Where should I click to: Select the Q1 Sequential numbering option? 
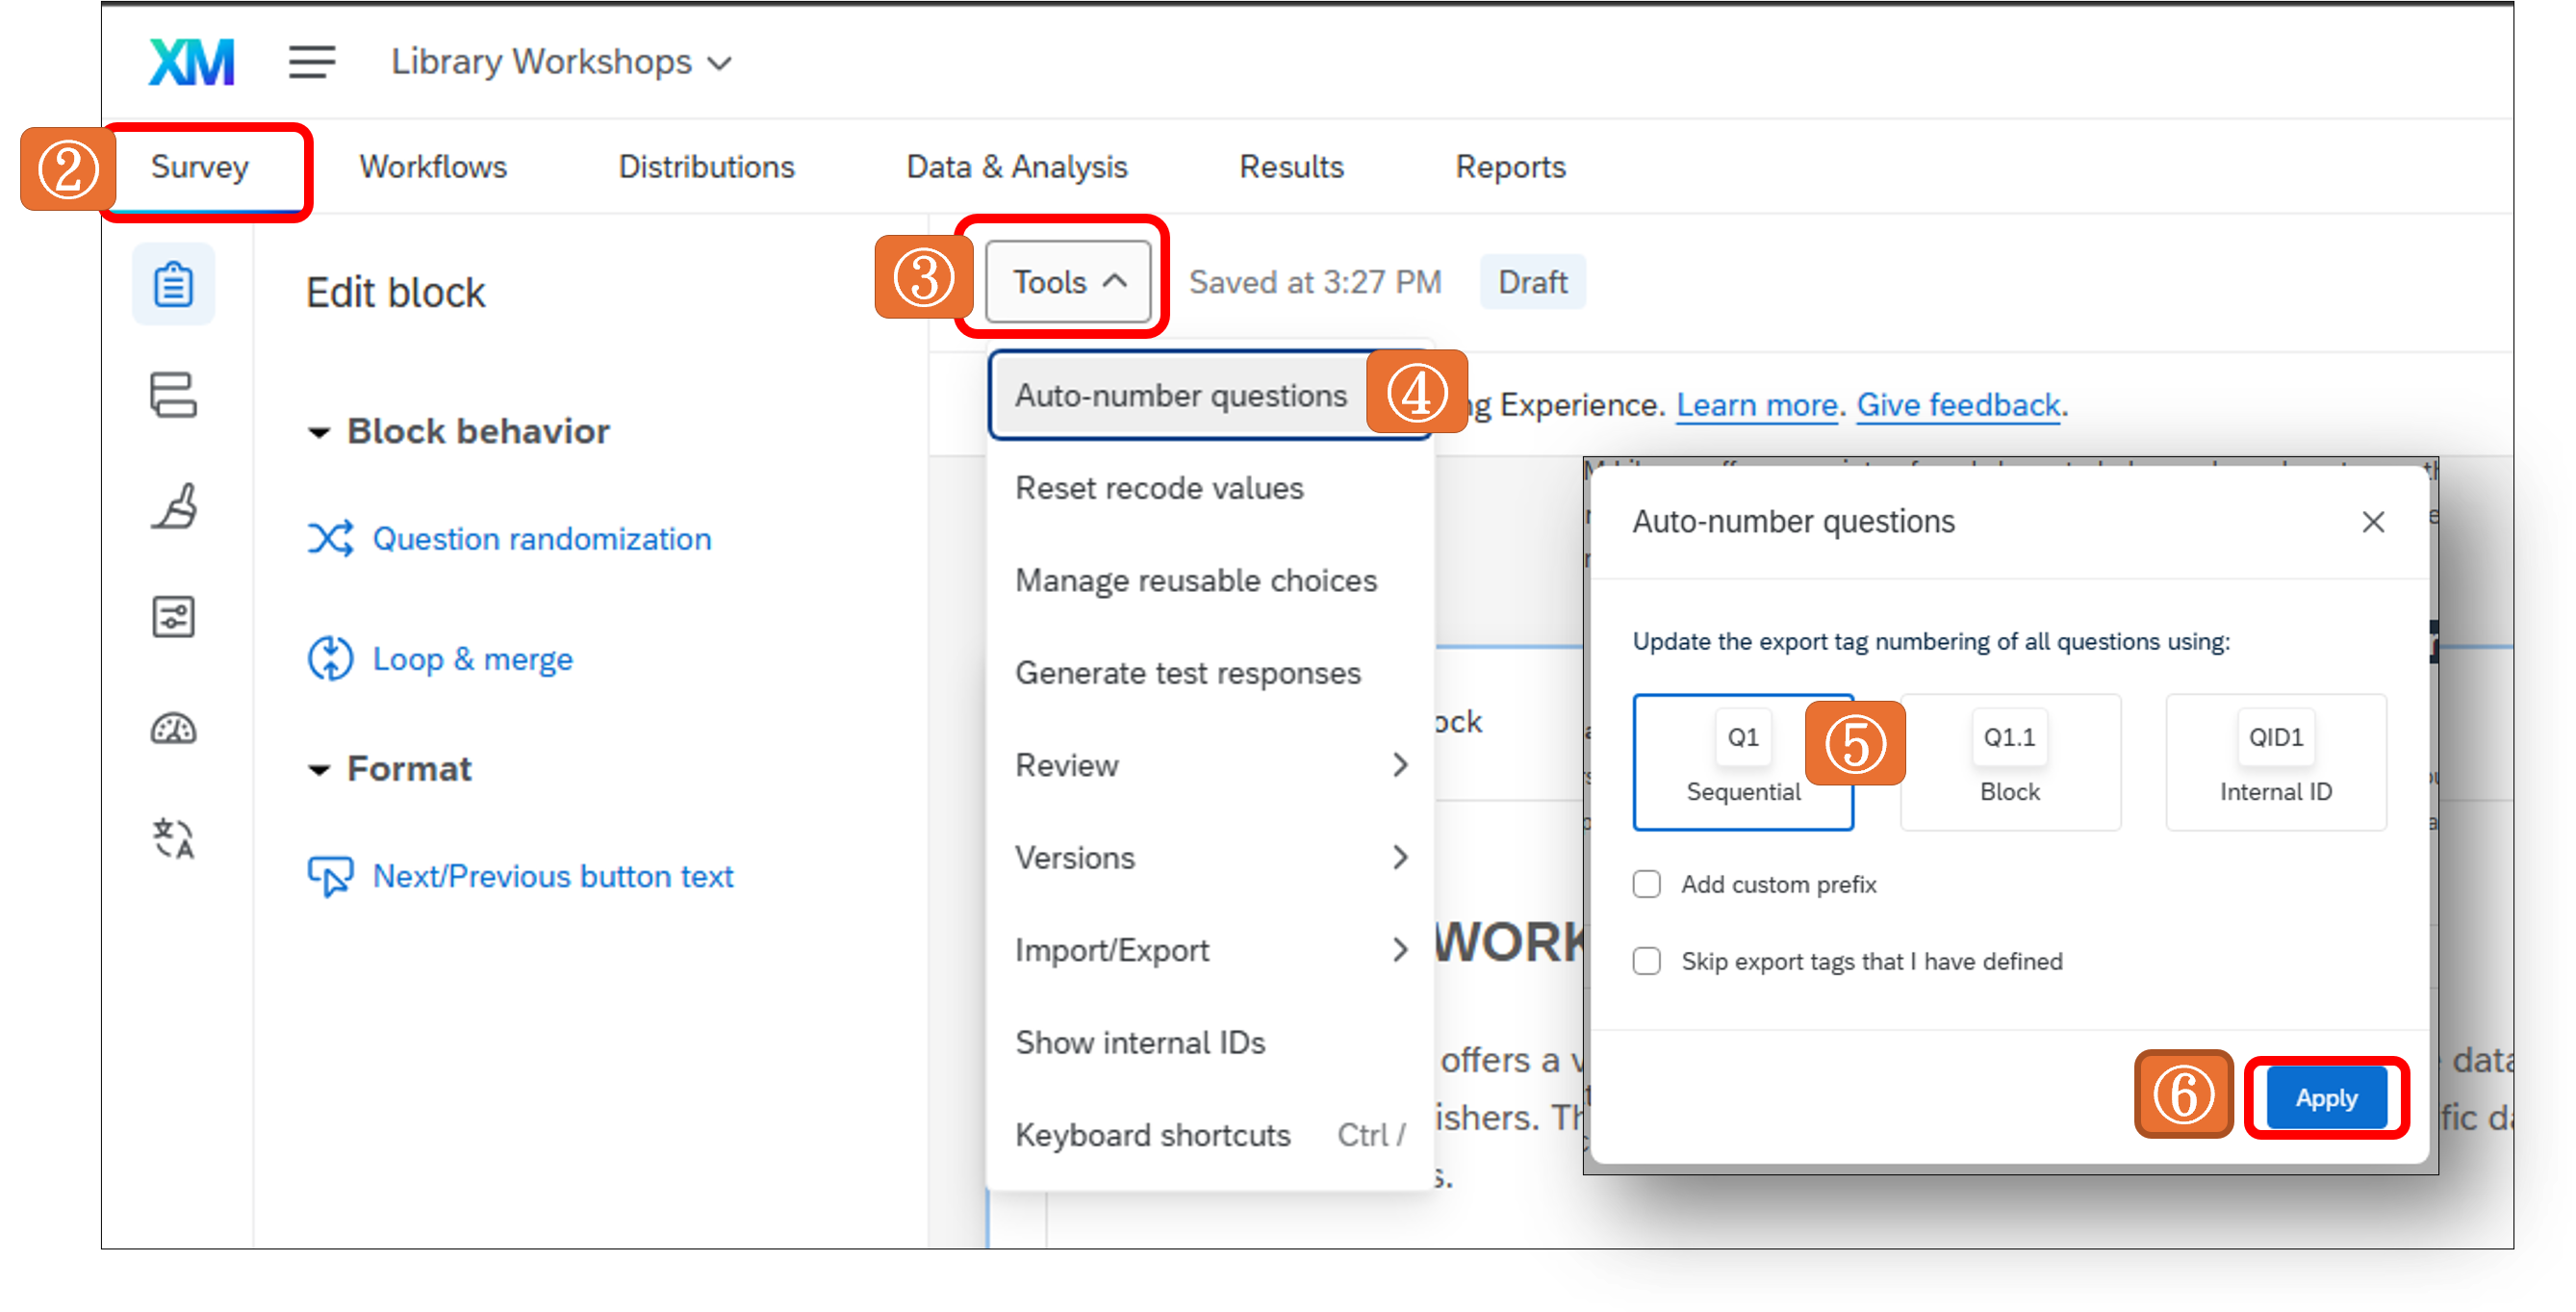coord(1743,762)
